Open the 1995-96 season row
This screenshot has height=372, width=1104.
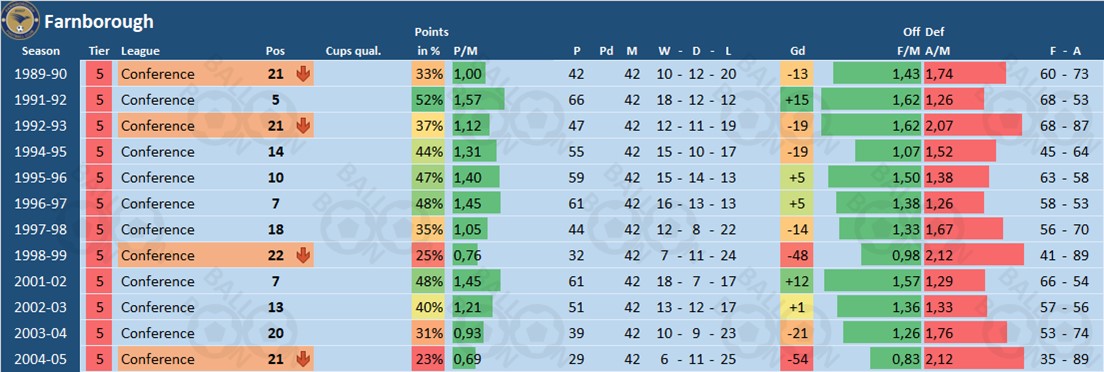pos(552,178)
